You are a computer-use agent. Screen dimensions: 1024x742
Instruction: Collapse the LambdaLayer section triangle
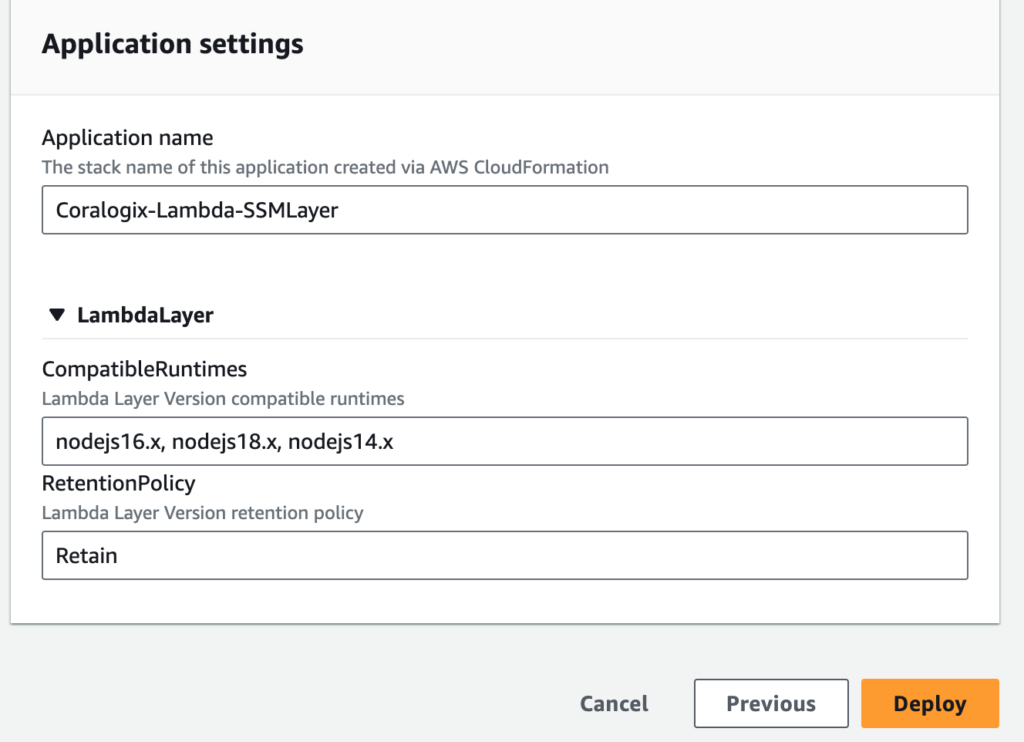pyautogui.click(x=57, y=315)
